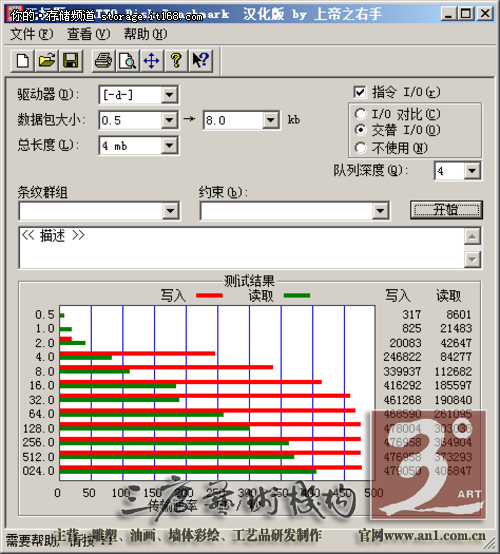Click the write value 246822
The width and height of the screenshot is (500, 554).
tap(402, 357)
